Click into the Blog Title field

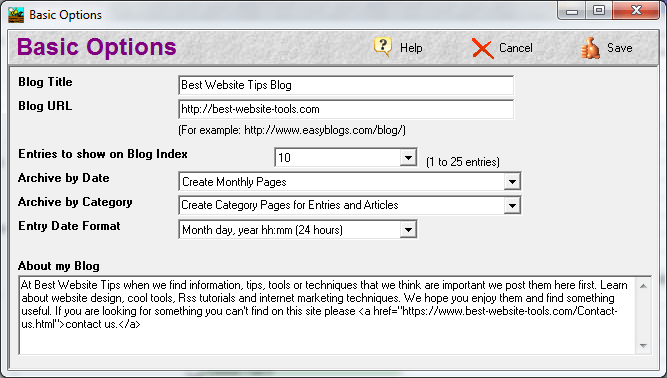346,85
